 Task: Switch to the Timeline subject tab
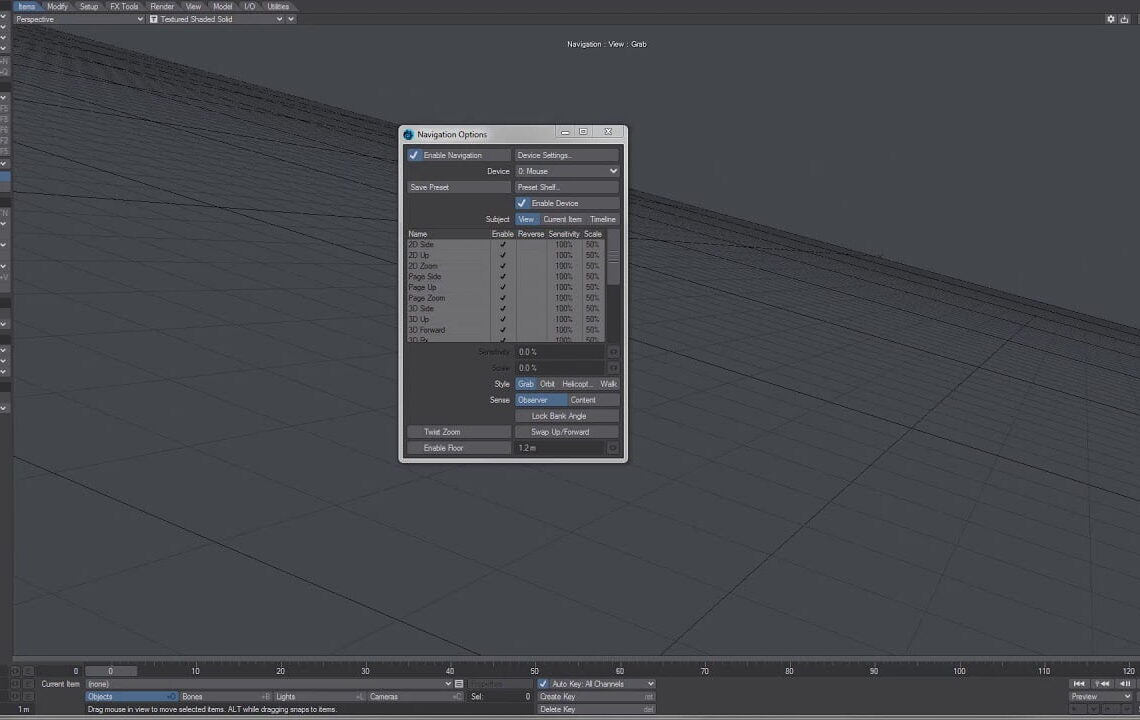(603, 219)
